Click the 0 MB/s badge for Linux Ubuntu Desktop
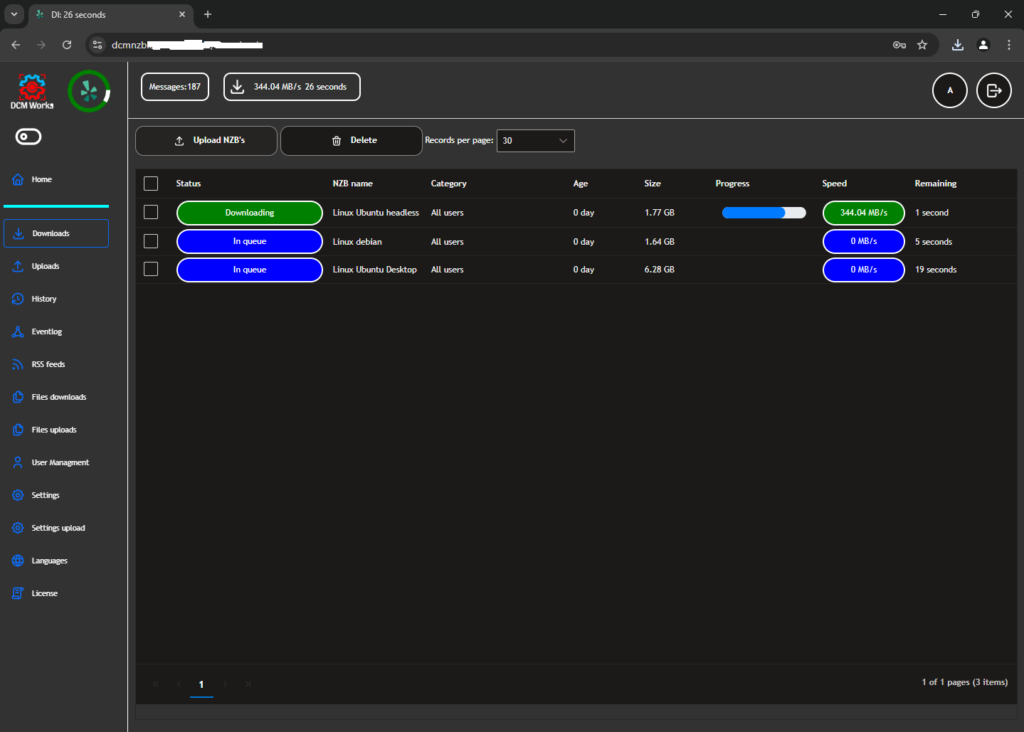 (863, 270)
